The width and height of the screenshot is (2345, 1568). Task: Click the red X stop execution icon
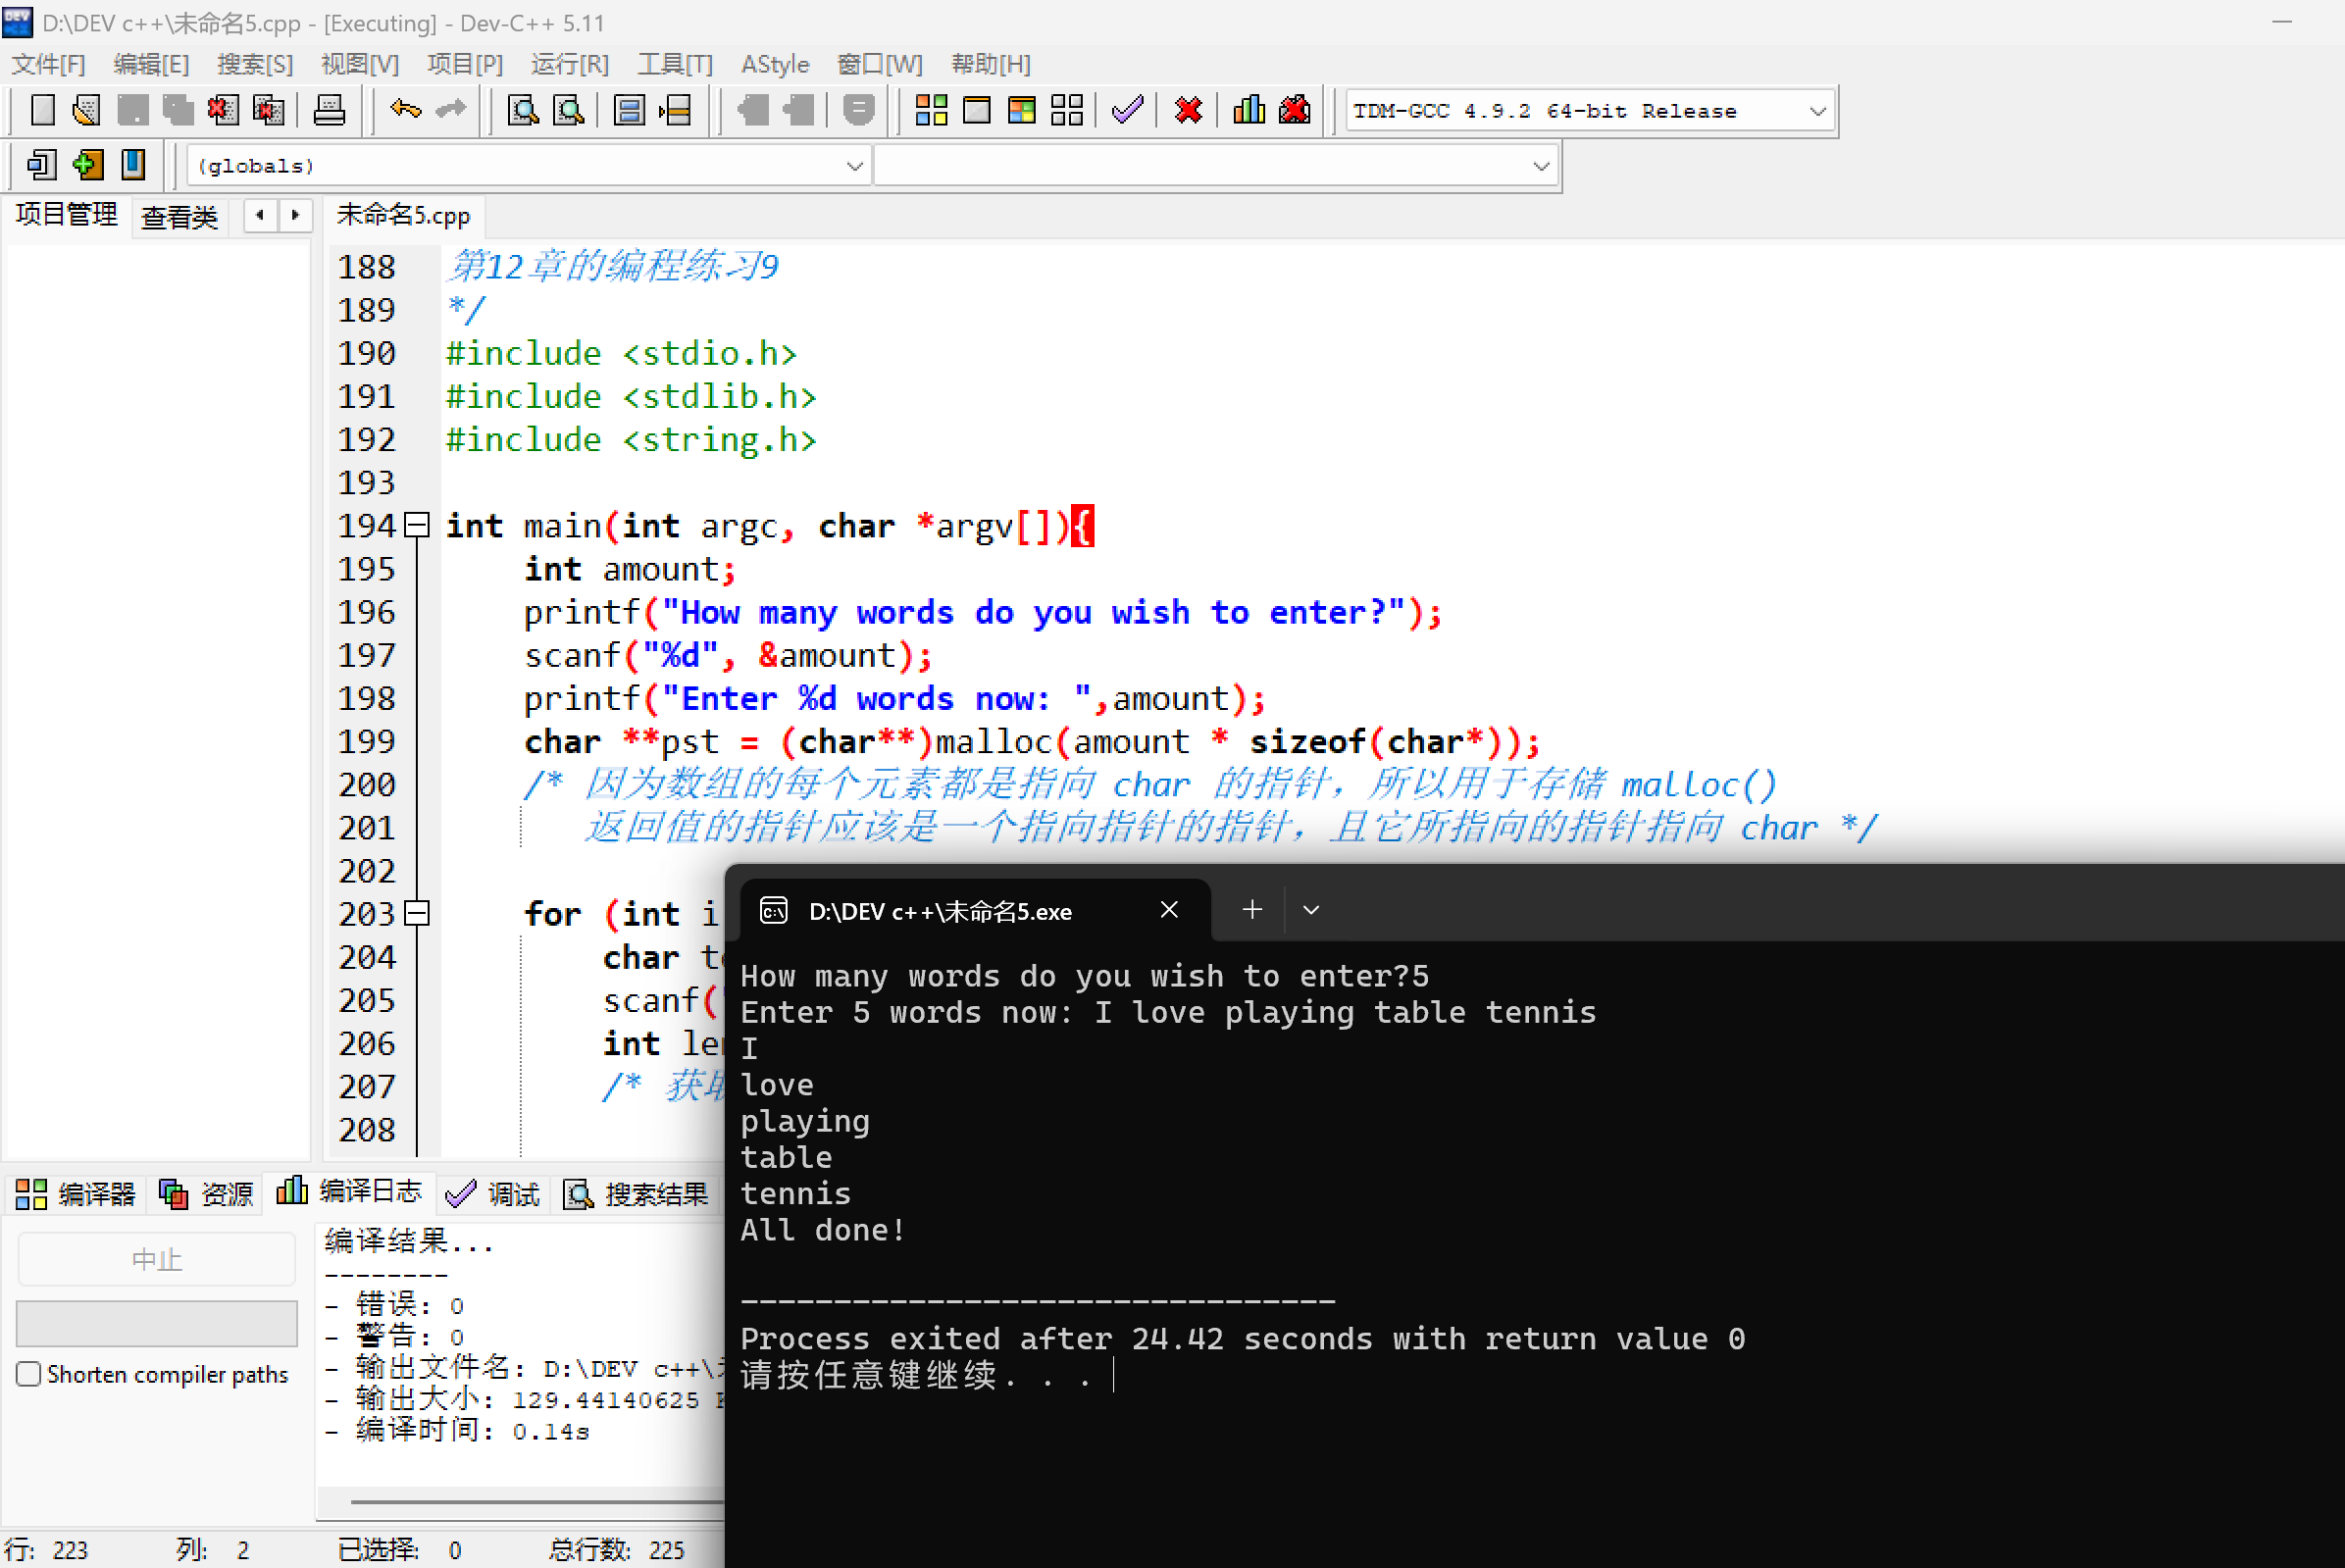click(x=1188, y=110)
